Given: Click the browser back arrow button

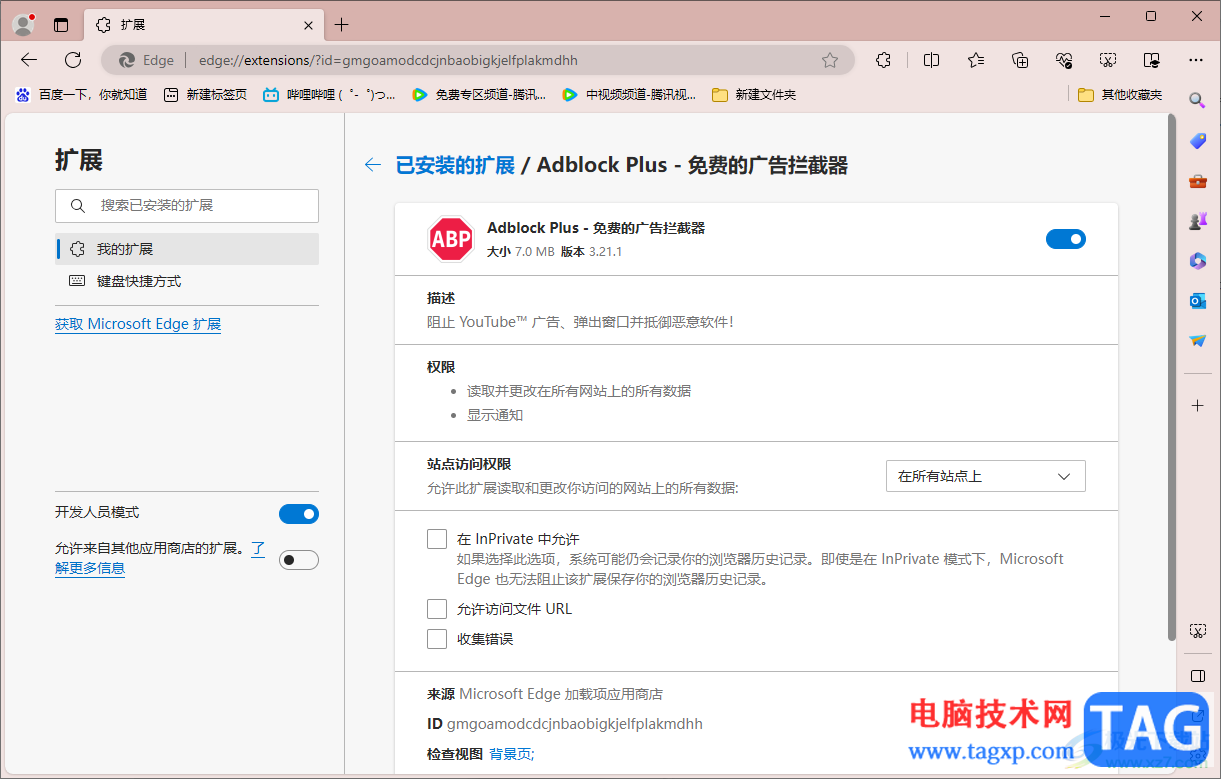Looking at the screenshot, I should tap(29, 60).
